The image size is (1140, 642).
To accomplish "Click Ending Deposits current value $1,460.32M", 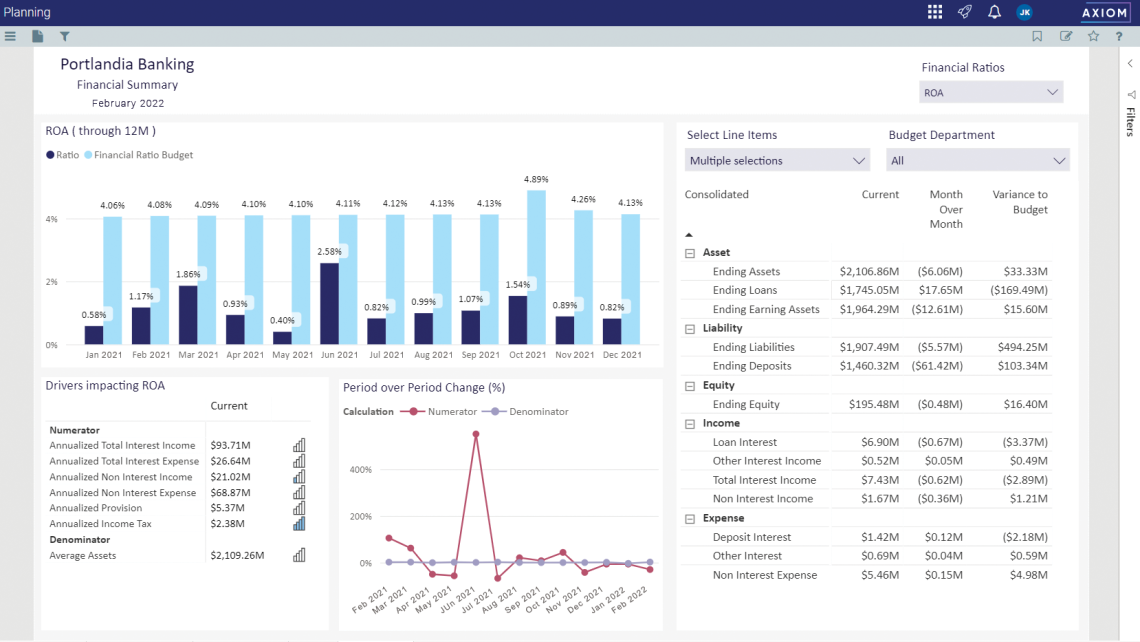I will click(869, 366).
